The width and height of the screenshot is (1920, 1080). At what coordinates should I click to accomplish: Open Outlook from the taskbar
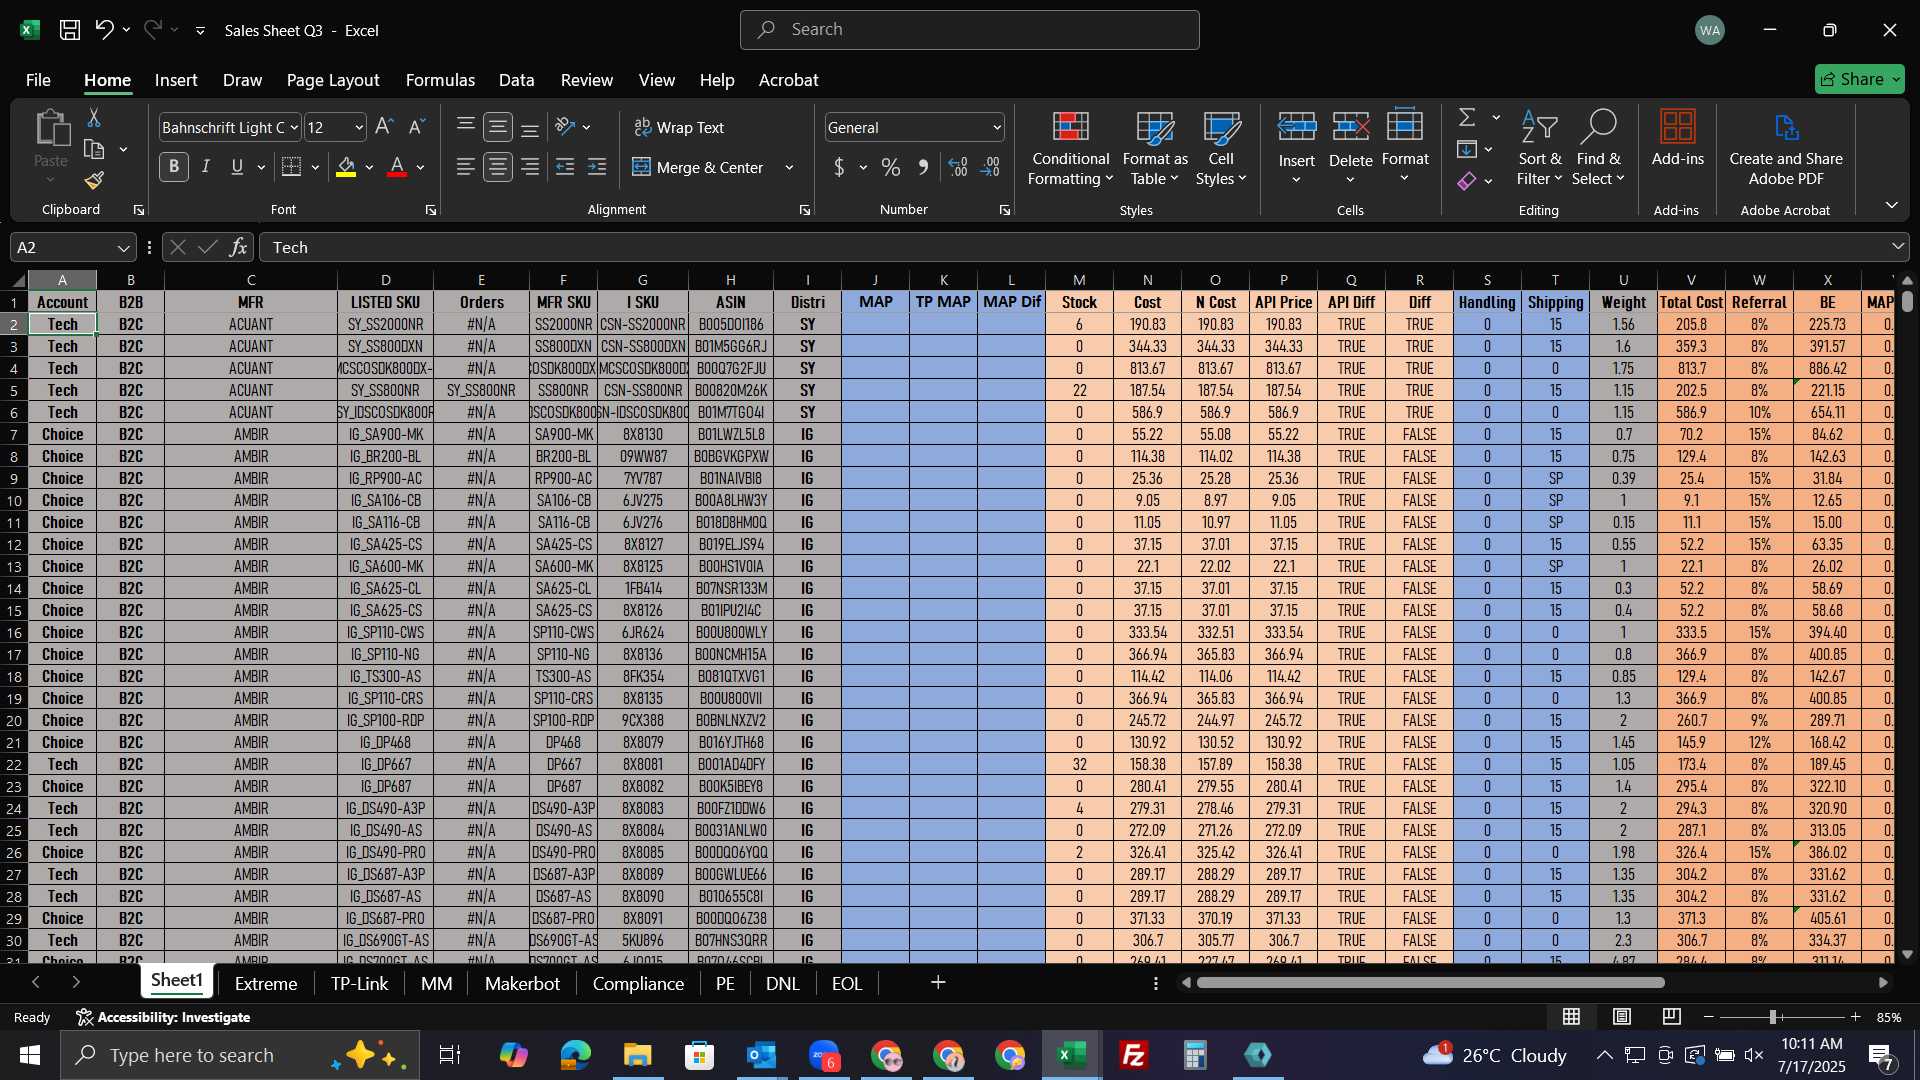(762, 1055)
